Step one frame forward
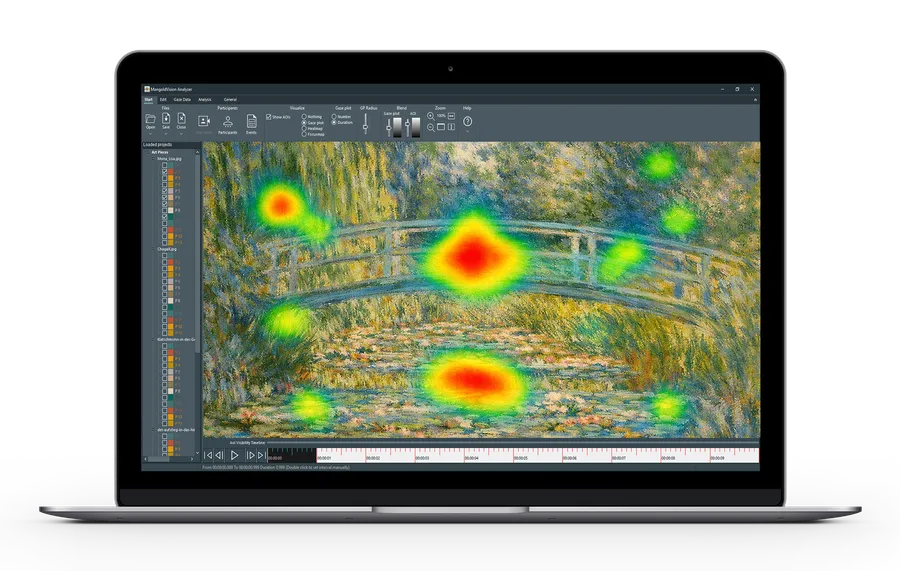Screen dimensions: 900x571 [250, 455]
